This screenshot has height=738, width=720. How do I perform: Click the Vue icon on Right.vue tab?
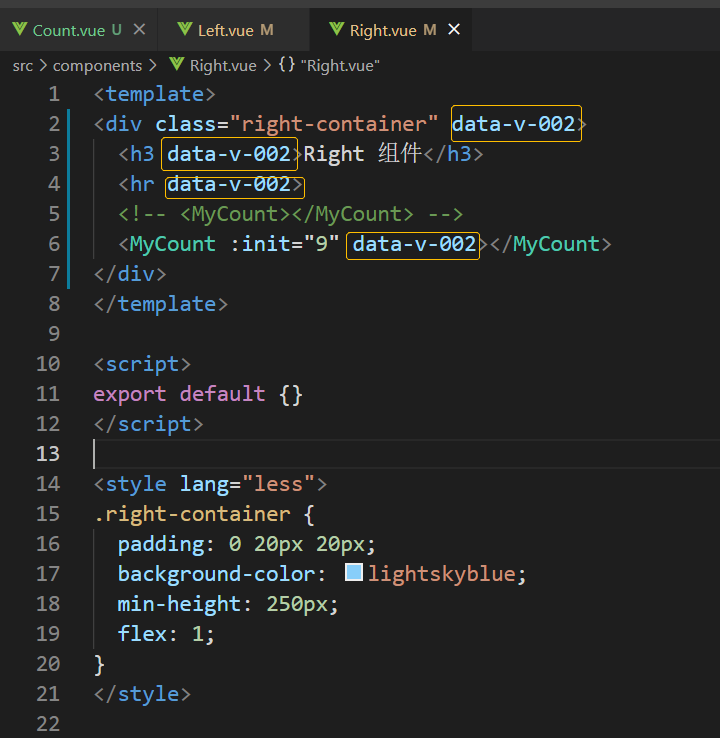pyautogui.click(x=336, y=30)
